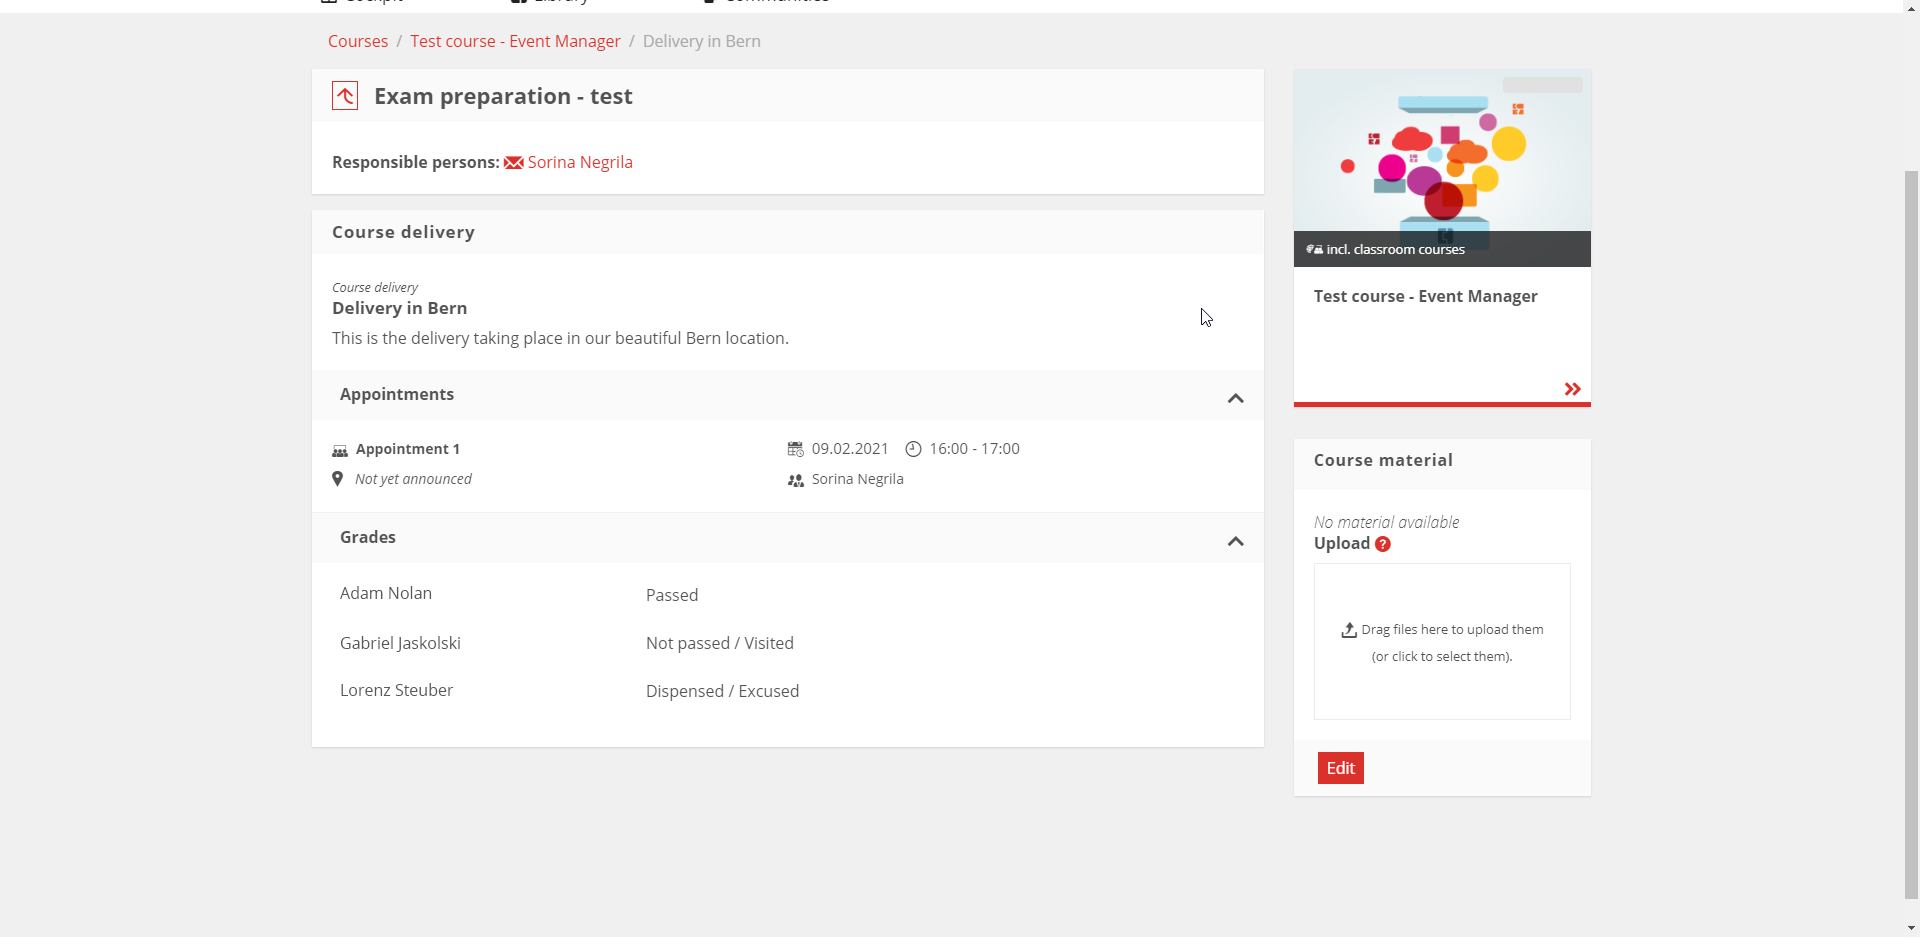Viewport: 1920px width, 937px height.
Task: Click the location pin icon by Not yet announced
Action: (338, 479)
